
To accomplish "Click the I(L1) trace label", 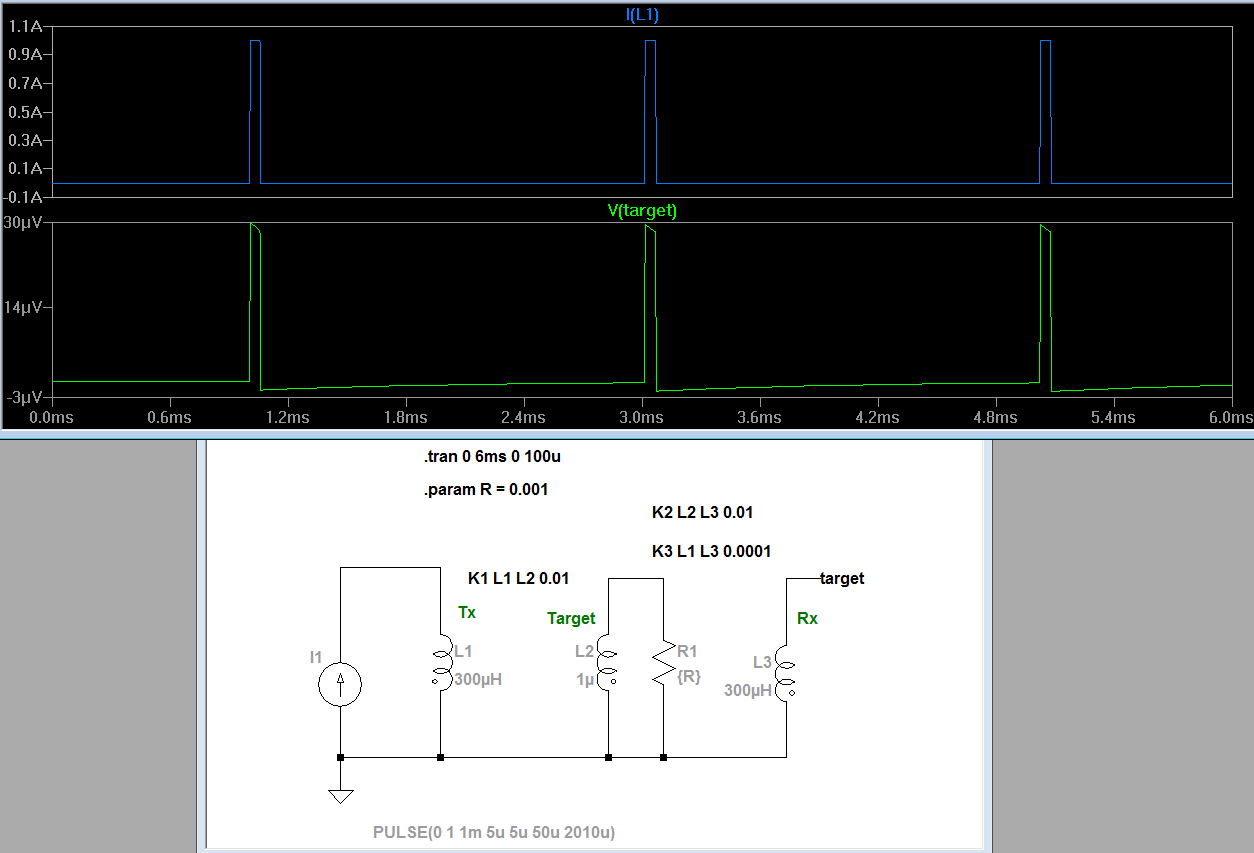I will 640,14.
